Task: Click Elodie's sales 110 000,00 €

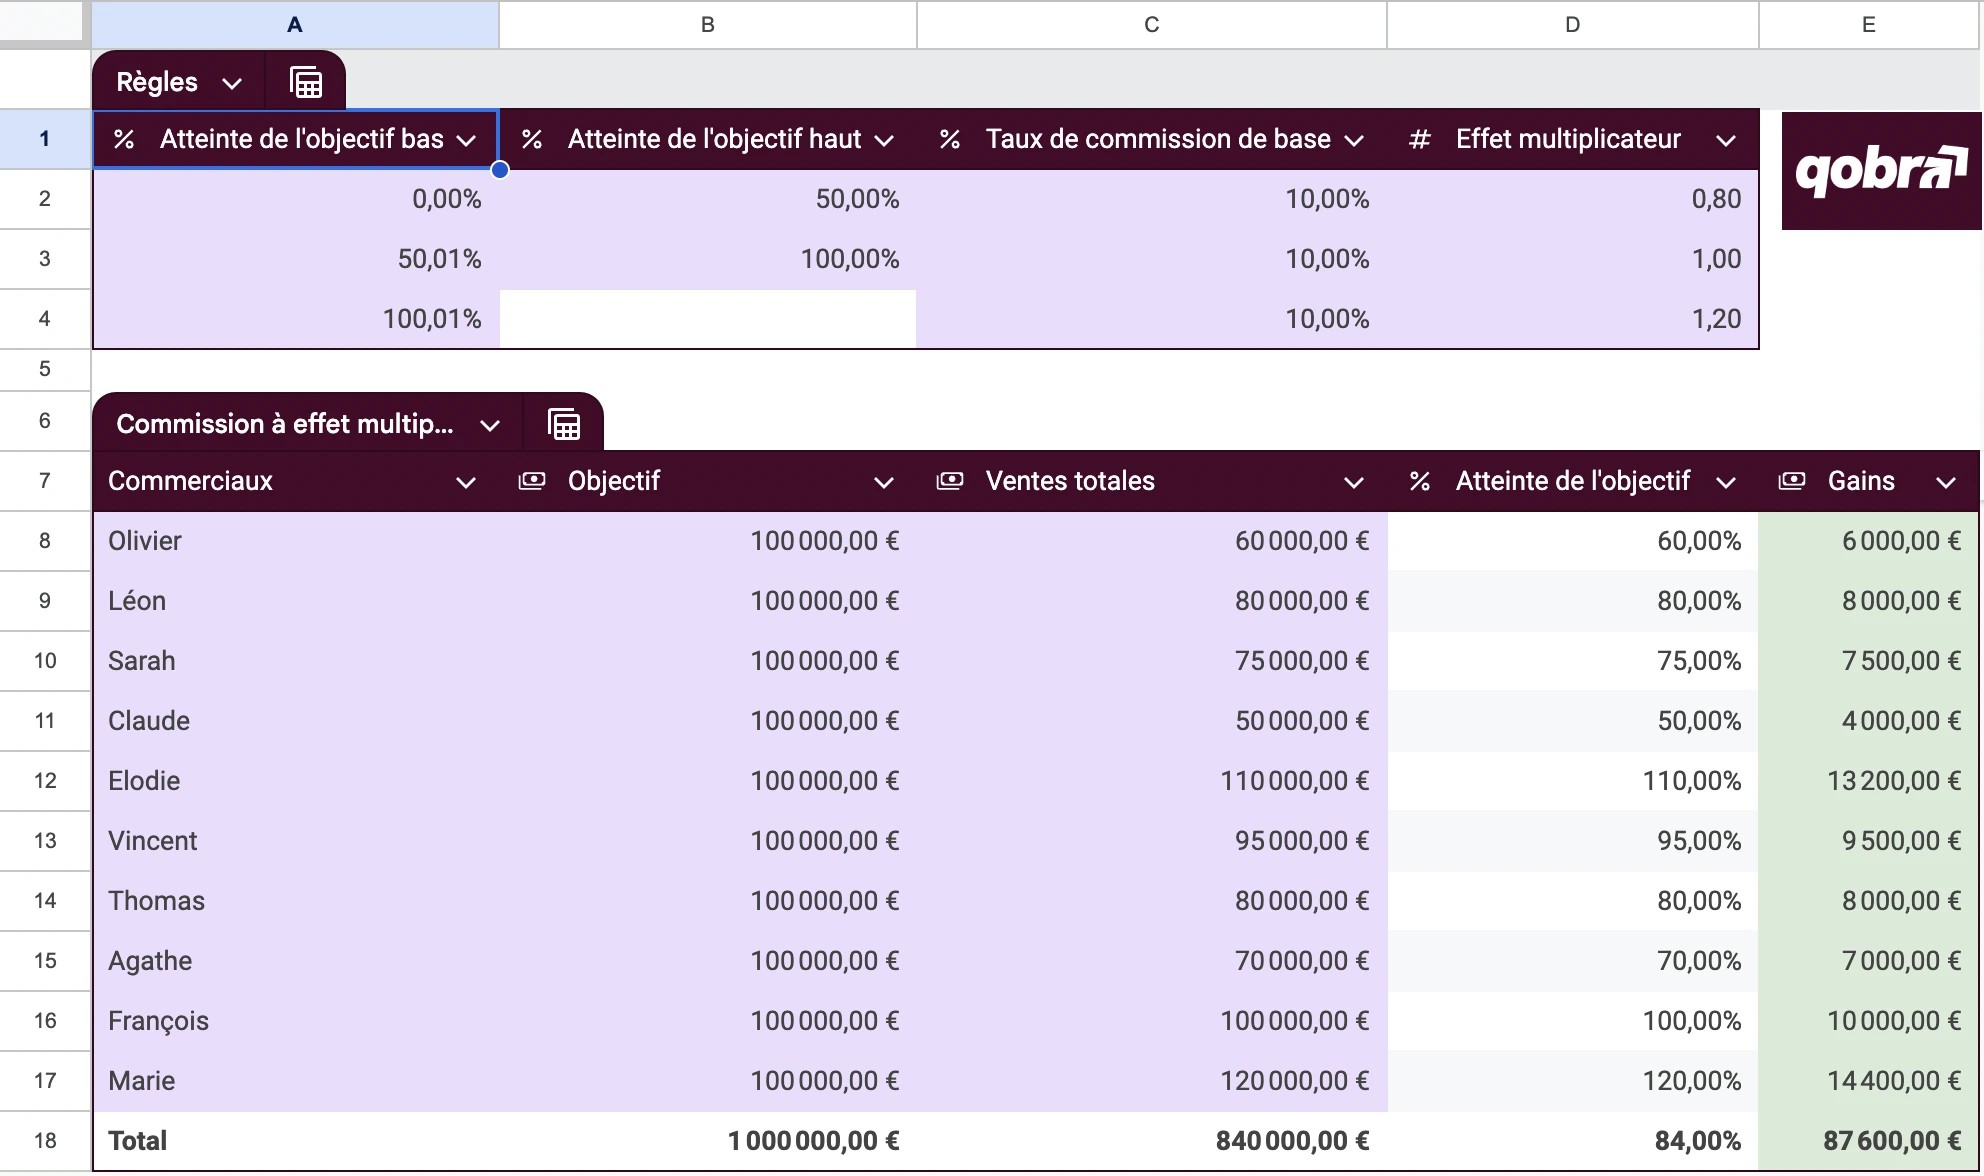Action: pos(1152,781)
